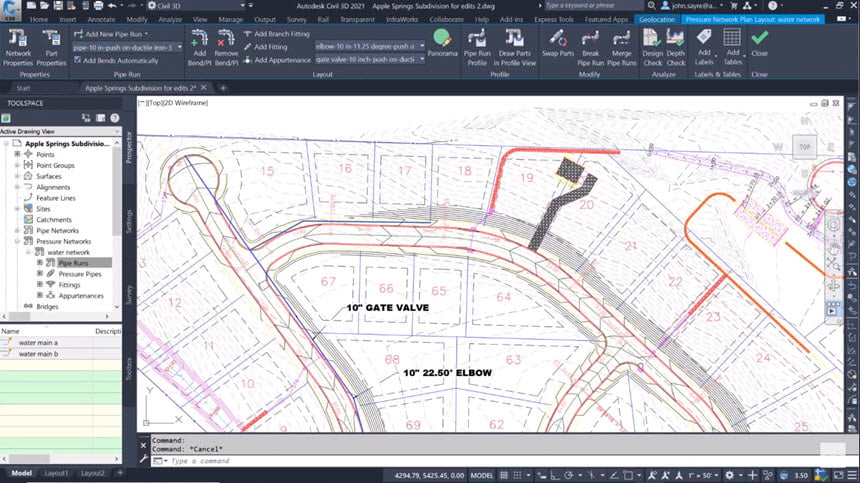860x483 pixels.
Task: Toggle snap mode in the status bar
Action: 517,475
